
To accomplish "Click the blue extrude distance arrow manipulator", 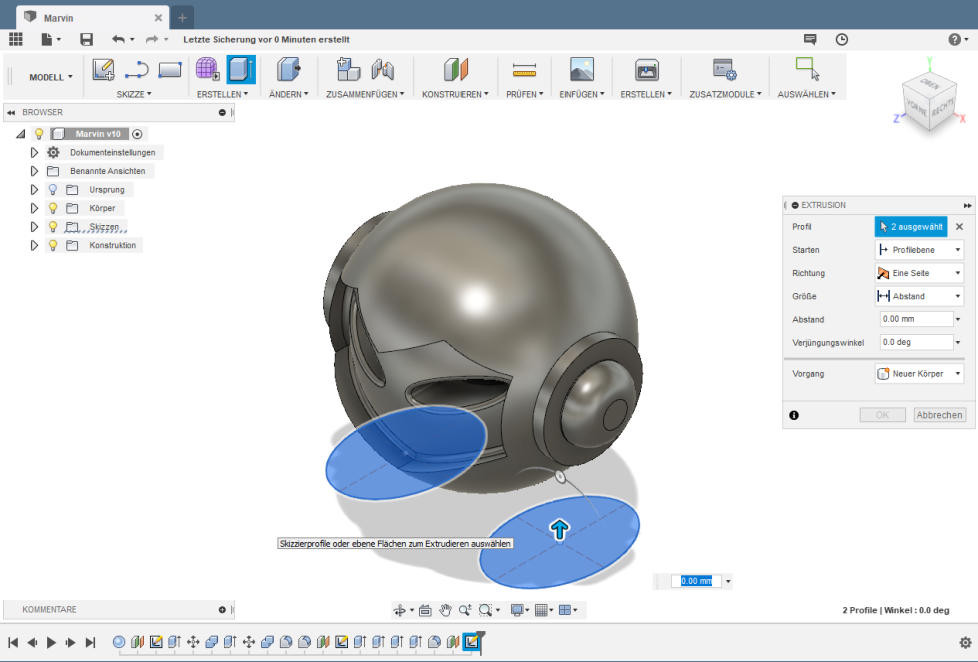I will point(559,530).
